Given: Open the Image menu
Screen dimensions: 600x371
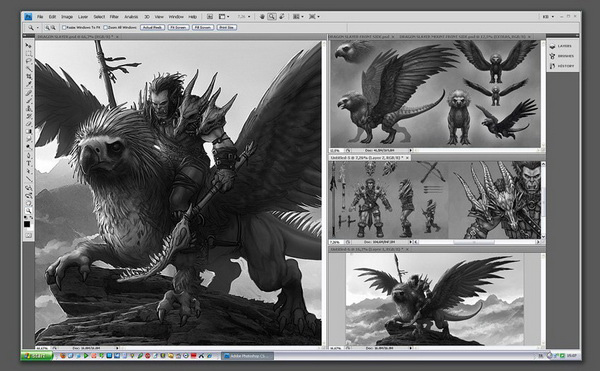Looking at the screenshot, I should 67,16.
